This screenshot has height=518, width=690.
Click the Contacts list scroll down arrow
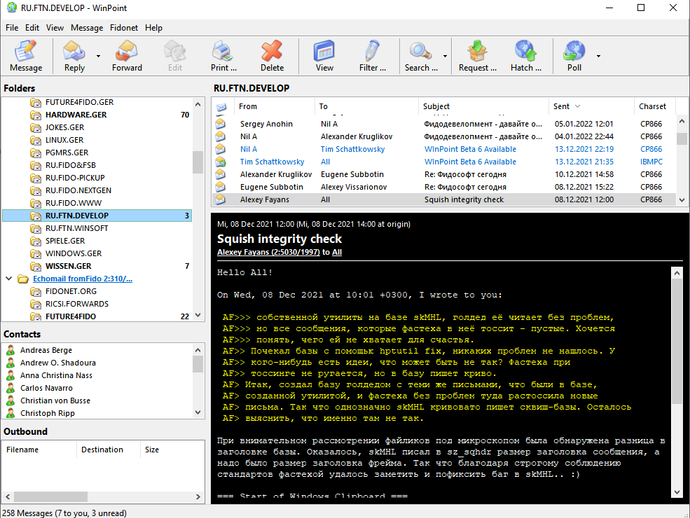click(x=198, y=412)
